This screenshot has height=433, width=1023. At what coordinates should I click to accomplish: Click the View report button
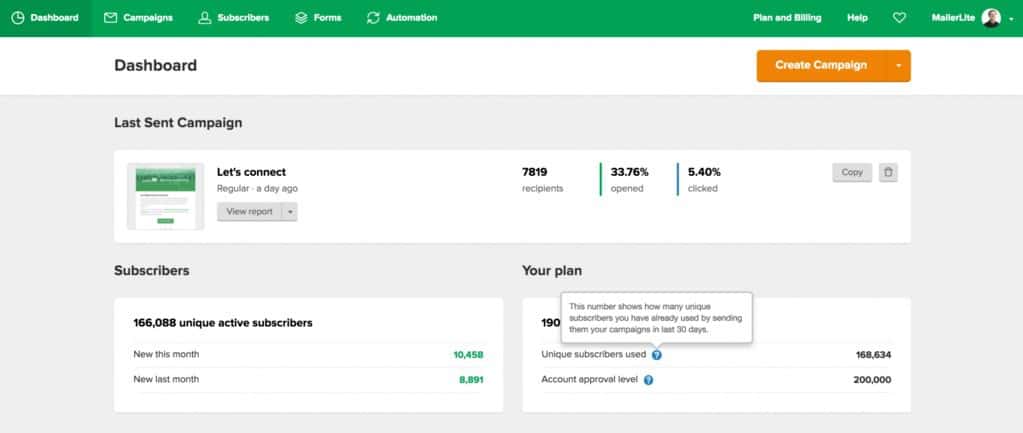click(249, 211)
